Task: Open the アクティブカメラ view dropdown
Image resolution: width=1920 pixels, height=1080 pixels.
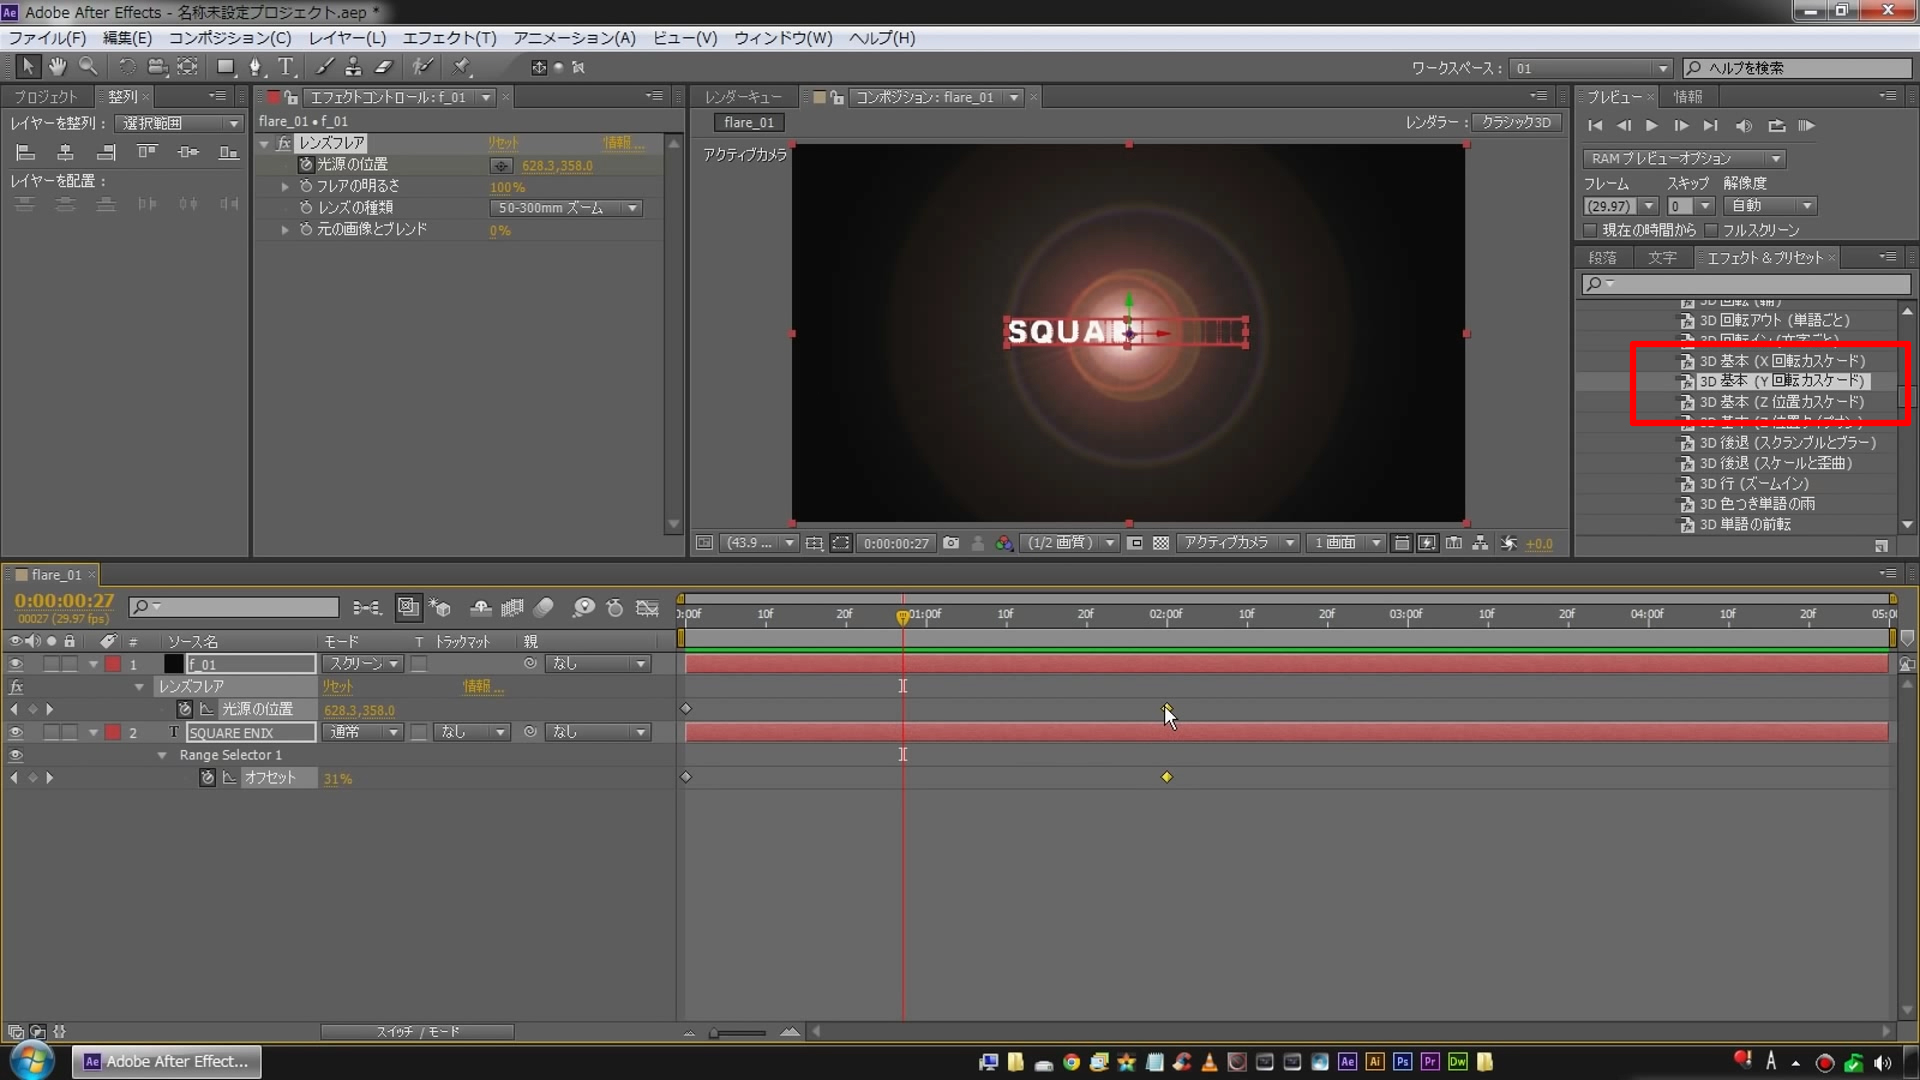Action: pyautogui.click(x=1237, y=543)
